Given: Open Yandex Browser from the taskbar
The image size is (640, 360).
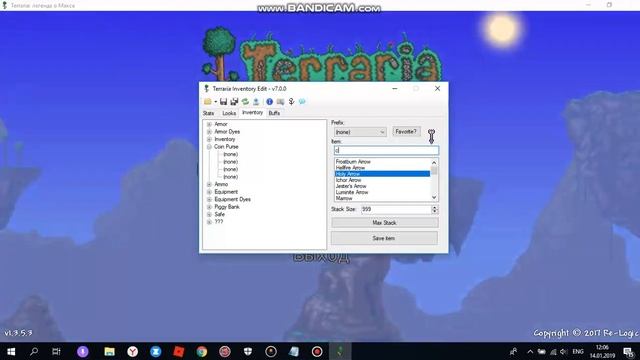Looking at the screenshot, I should click(133, 351).
